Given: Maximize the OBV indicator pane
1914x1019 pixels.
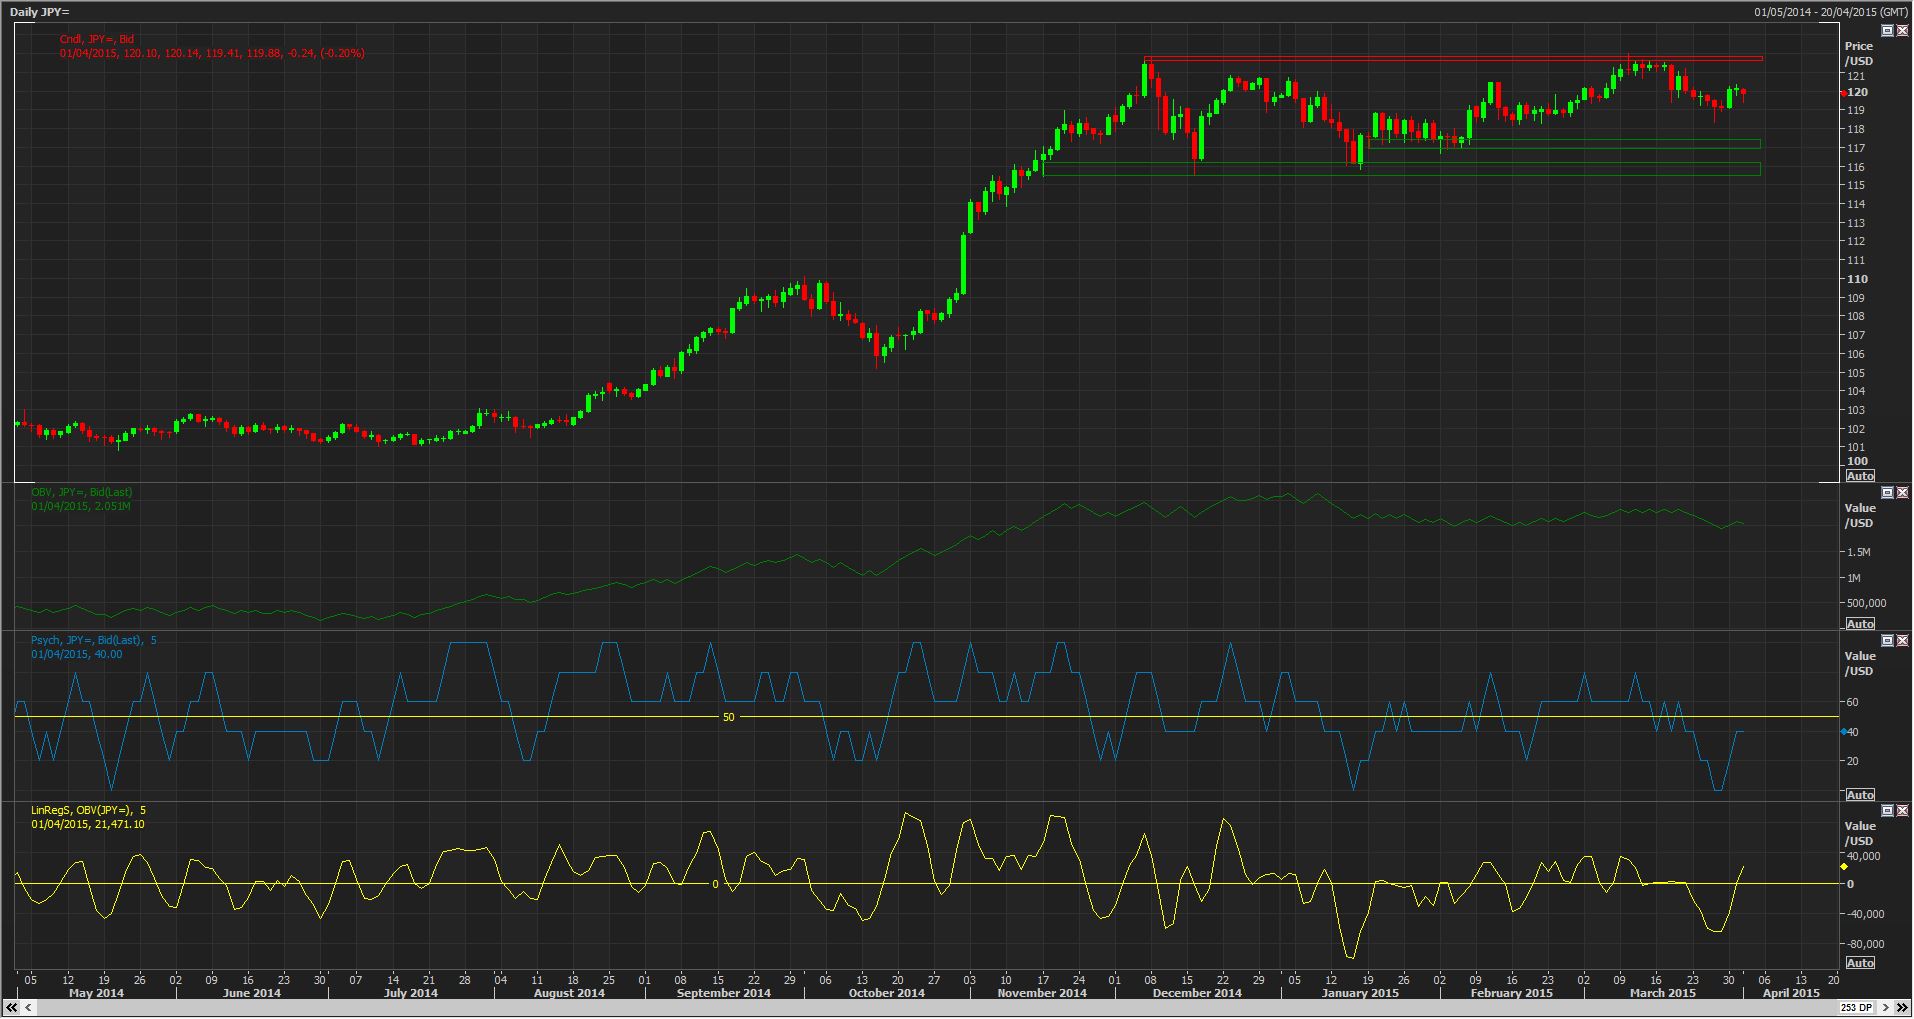Looking at the screenshot, I should (x=1887, y=493).
